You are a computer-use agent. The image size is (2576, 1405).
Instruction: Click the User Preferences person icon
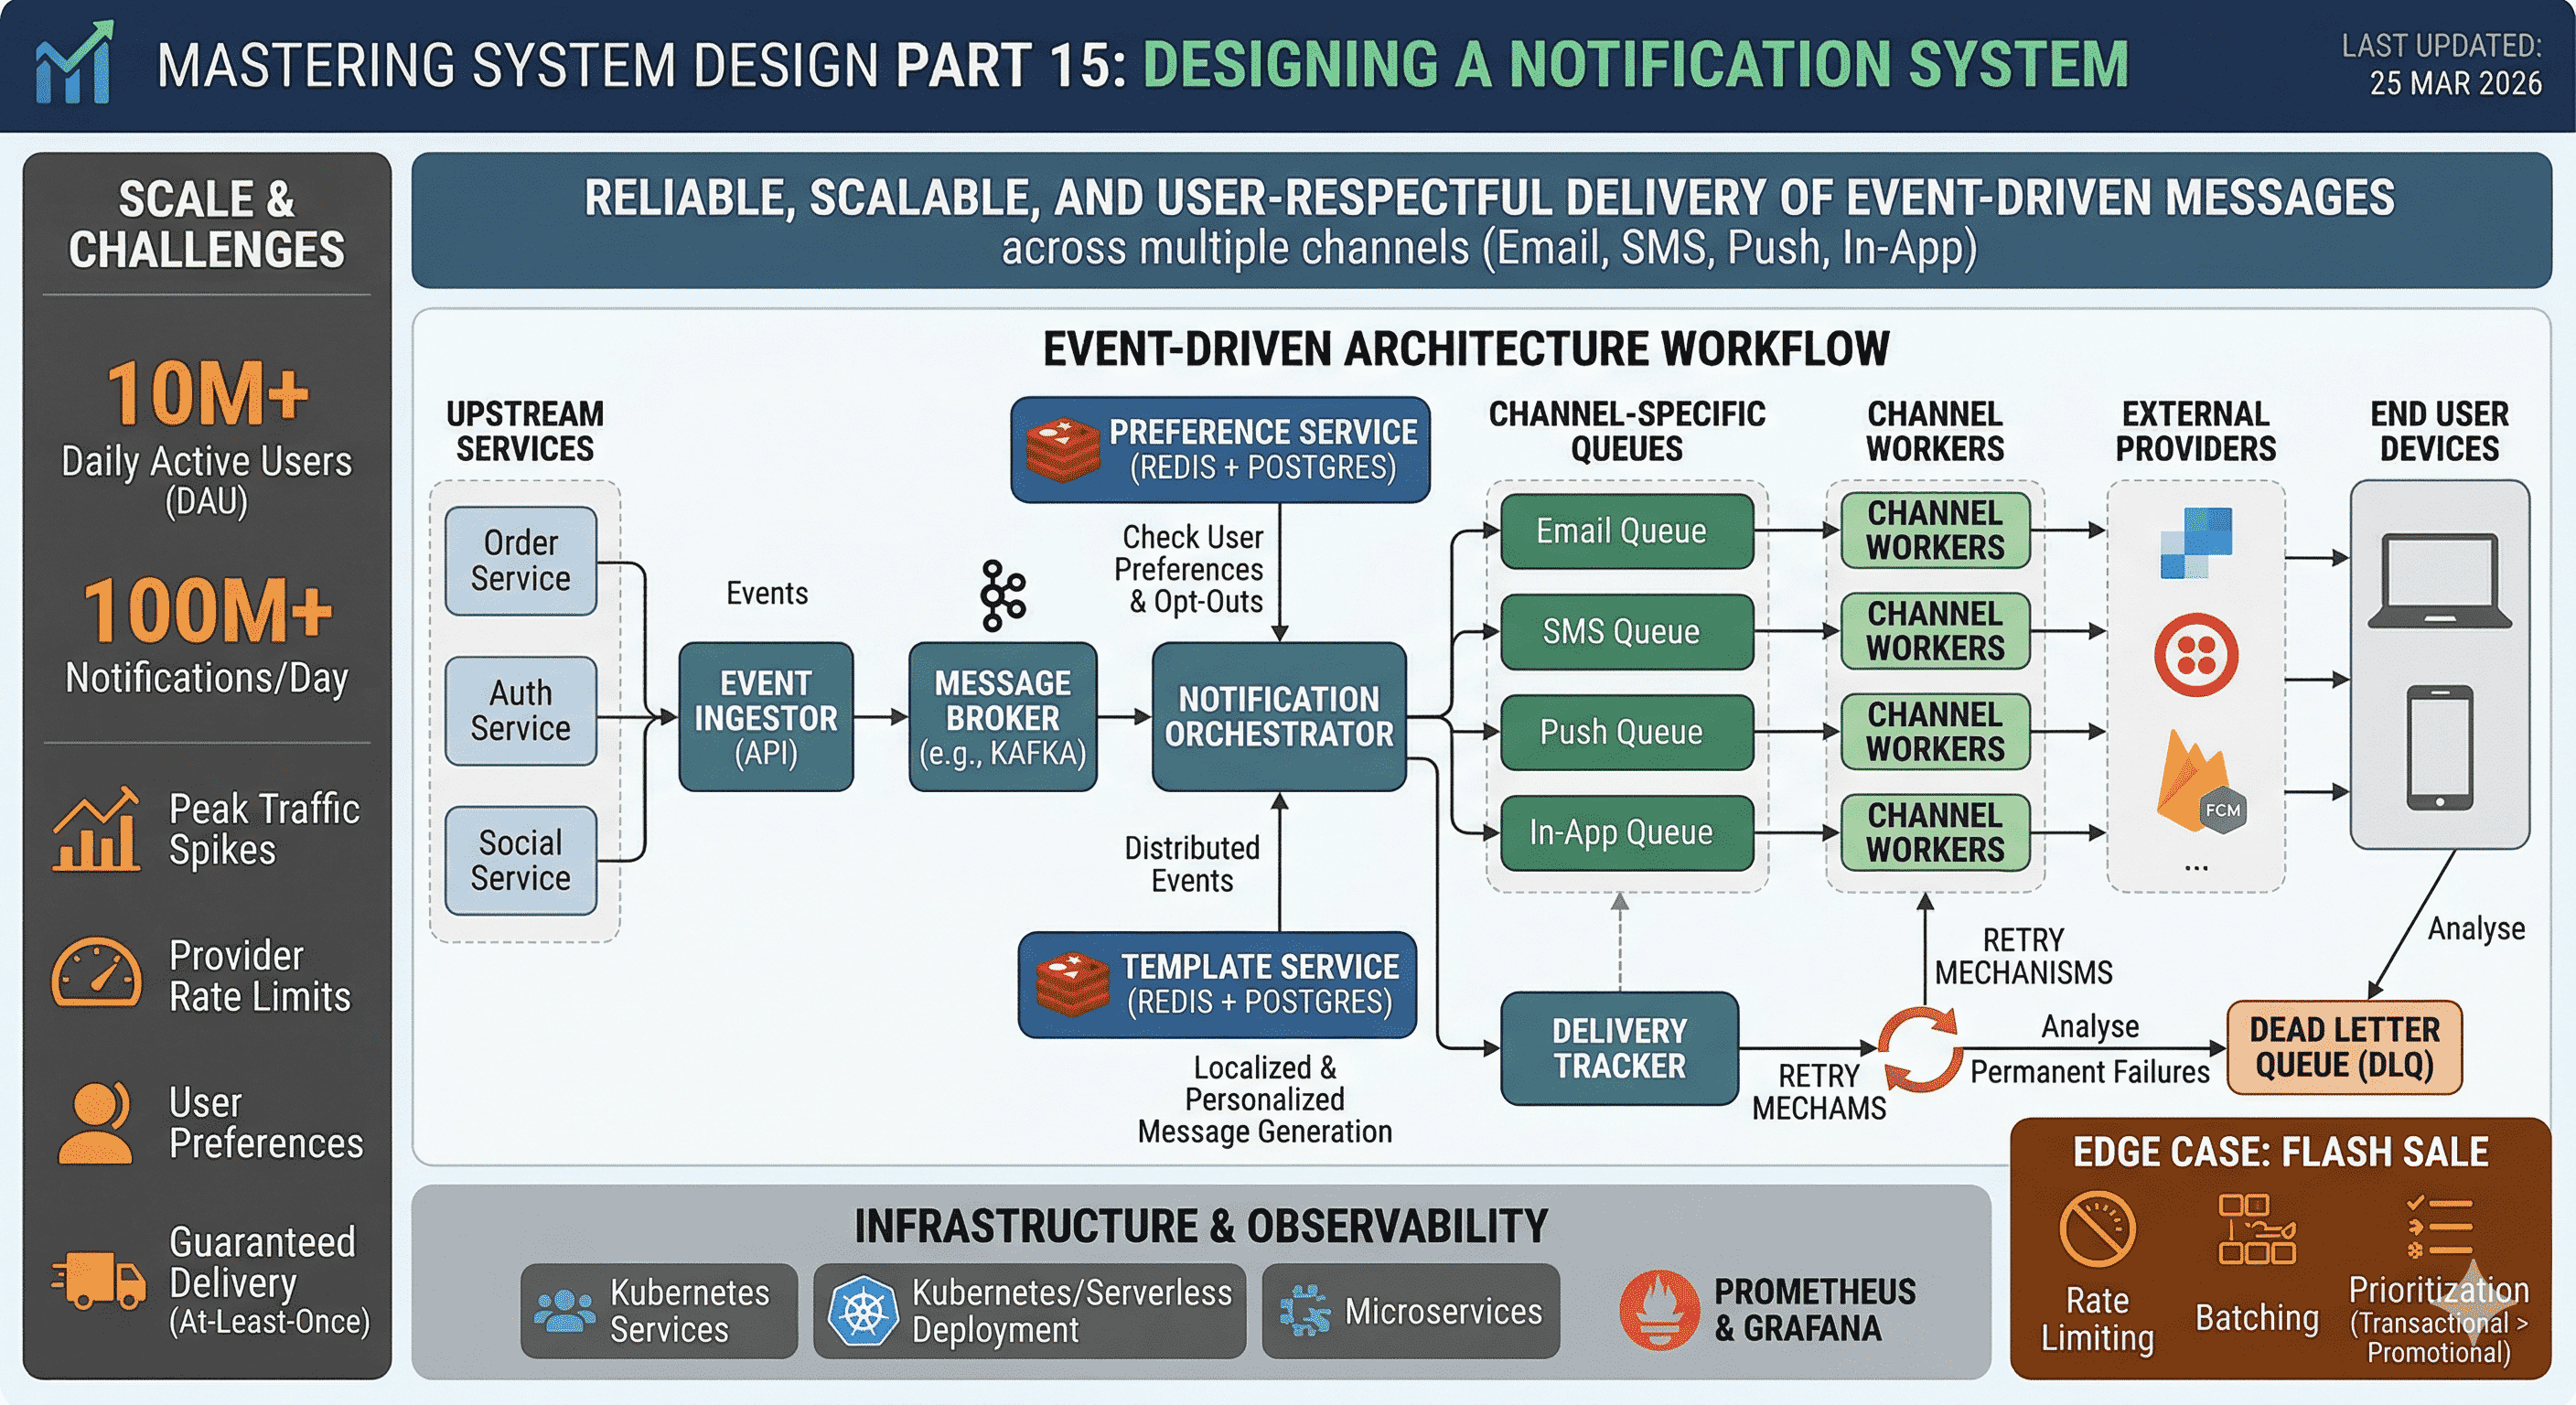pyautogui.click(x=95, y=1122)
